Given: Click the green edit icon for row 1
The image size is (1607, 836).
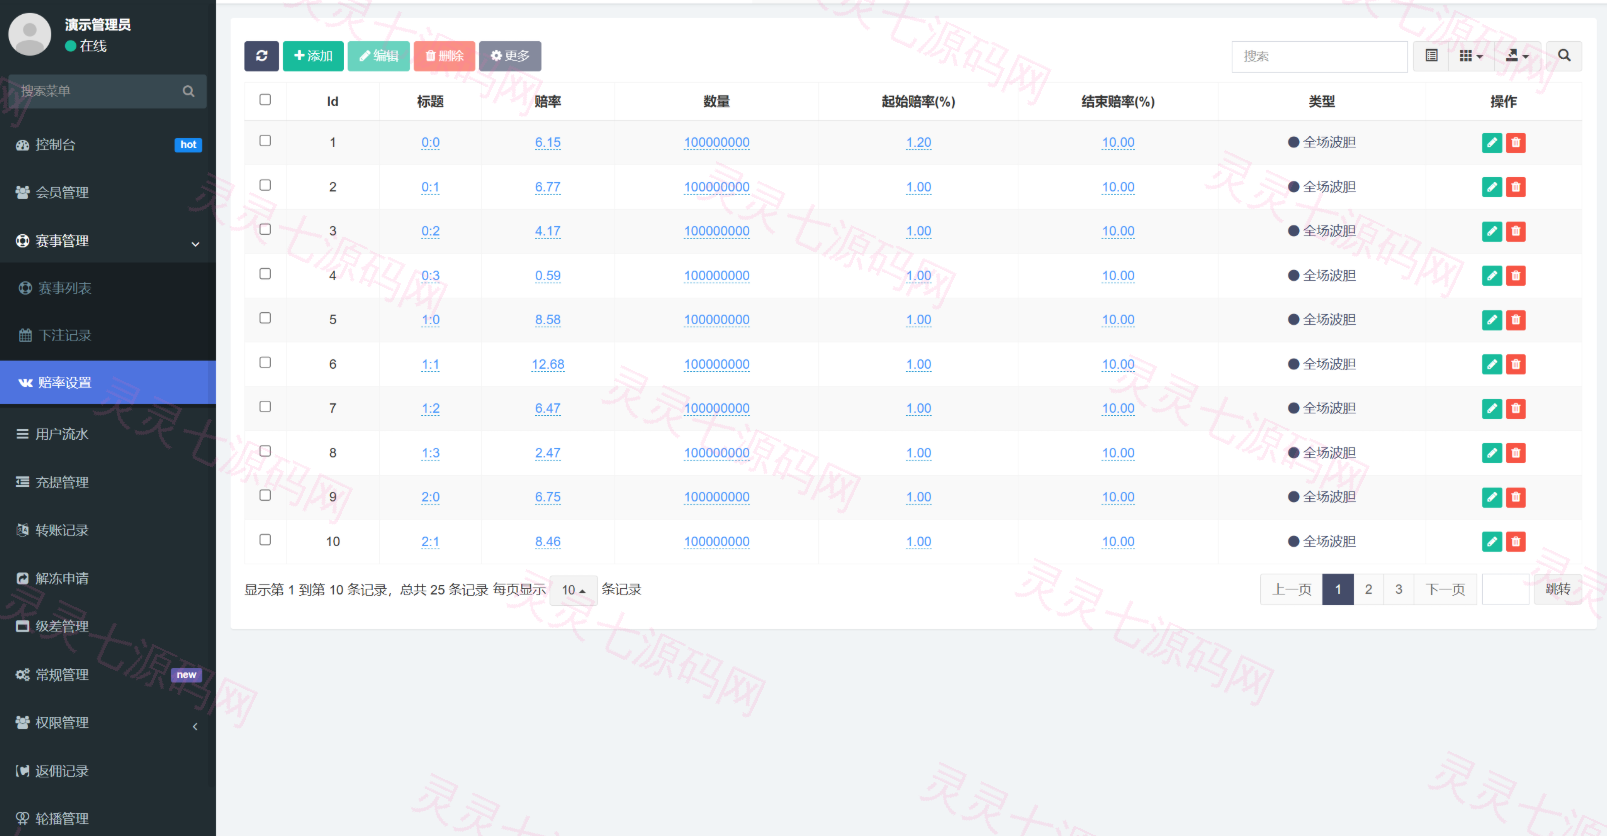Looking at the screenshot, I should 1492,143.
